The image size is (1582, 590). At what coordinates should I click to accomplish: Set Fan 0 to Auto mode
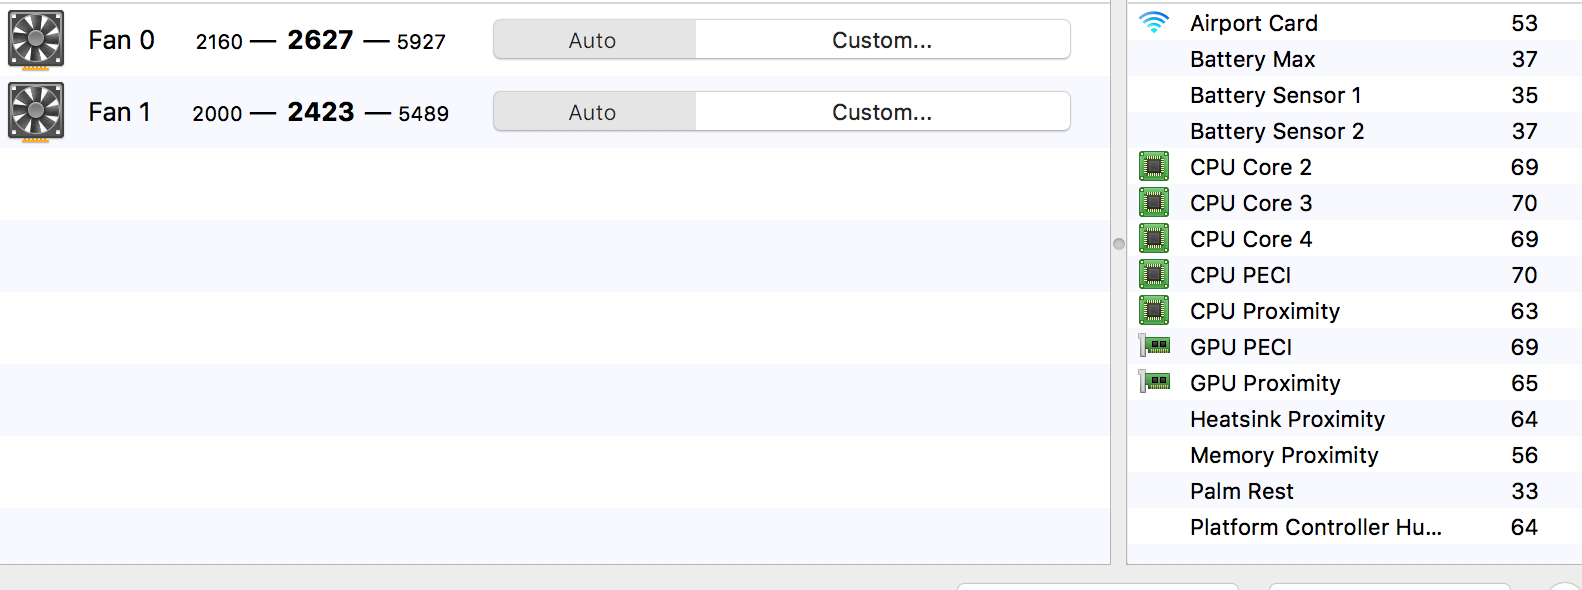[594, 40]
